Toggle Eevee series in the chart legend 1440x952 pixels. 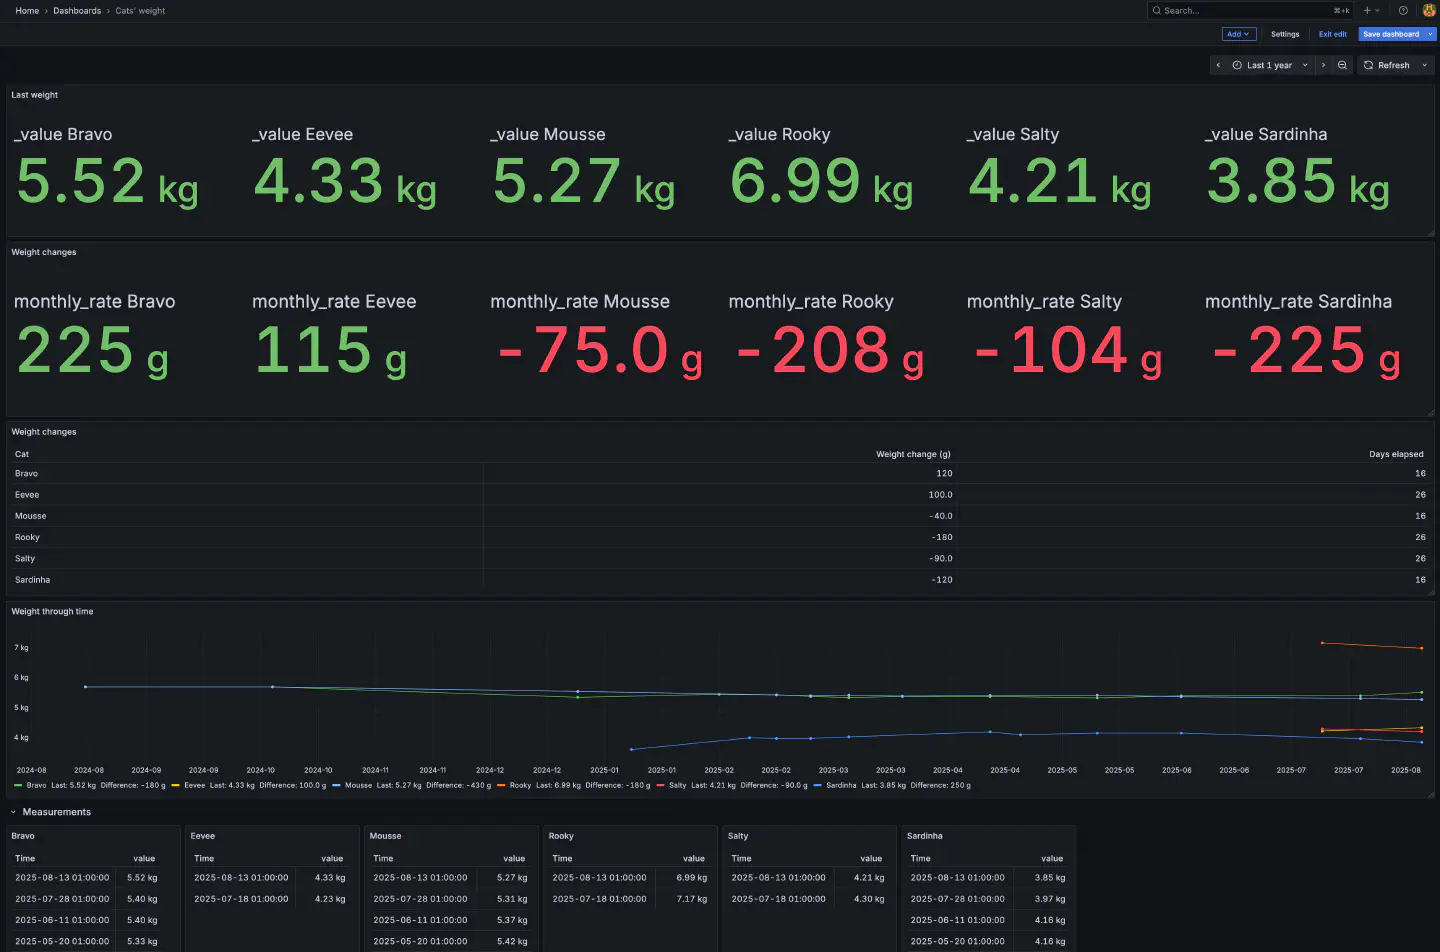coord(194,785)
